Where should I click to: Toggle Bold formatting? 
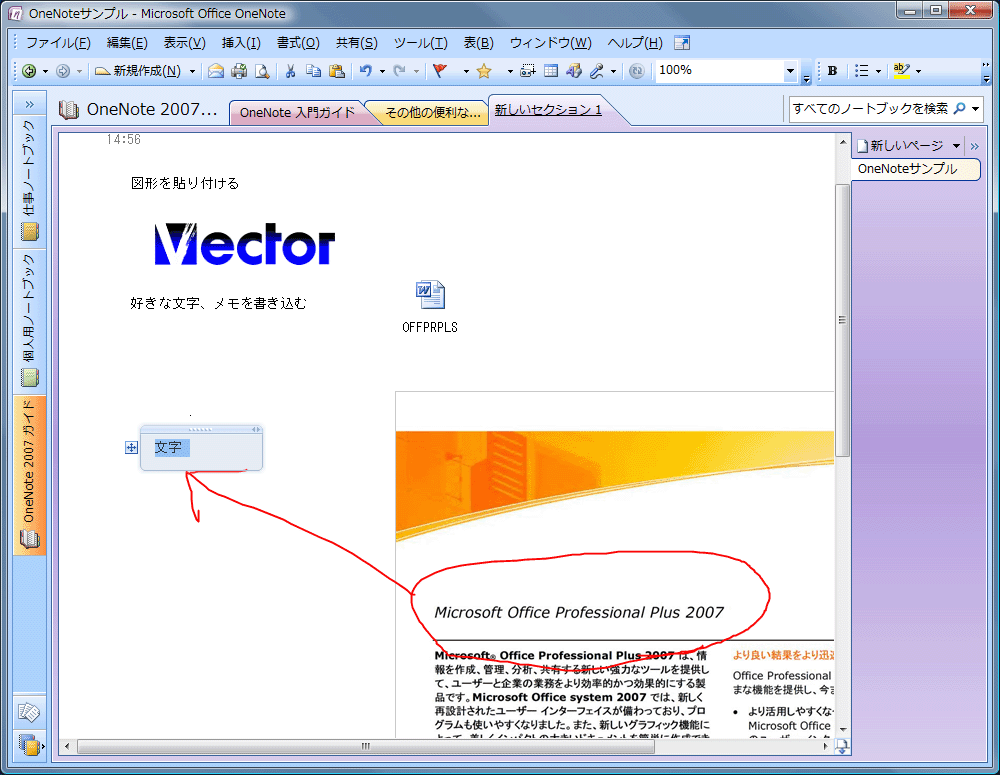click(832, 71)
